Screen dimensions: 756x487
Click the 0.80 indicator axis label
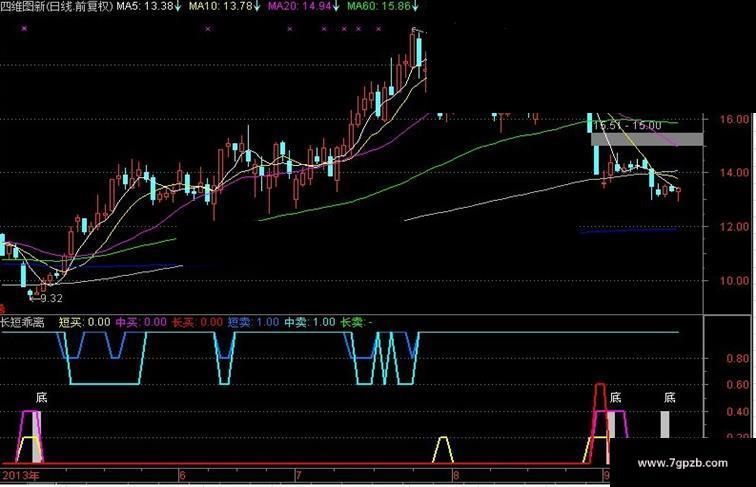click(738, 359)
